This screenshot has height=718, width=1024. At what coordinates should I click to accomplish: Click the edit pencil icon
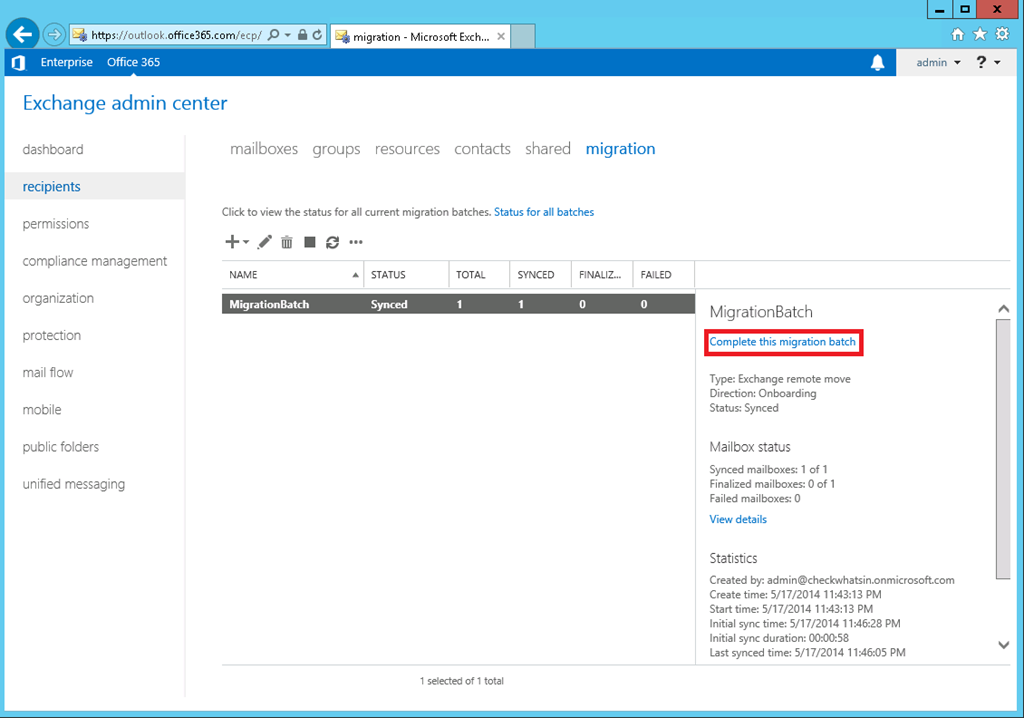(264, 242)
